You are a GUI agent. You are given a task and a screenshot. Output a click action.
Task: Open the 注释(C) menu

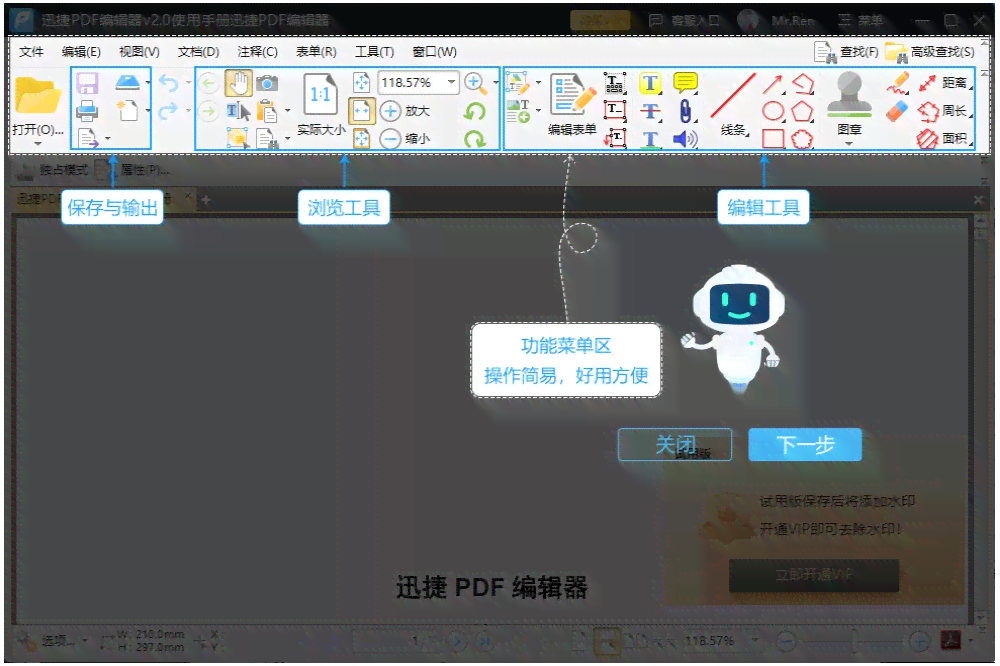point(258,52)
